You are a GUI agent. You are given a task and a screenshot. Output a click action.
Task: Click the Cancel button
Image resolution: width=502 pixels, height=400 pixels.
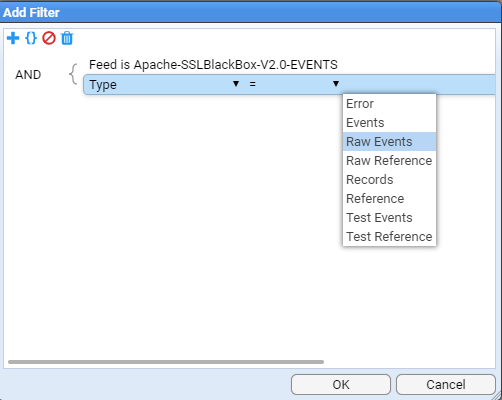pos(446,385)
